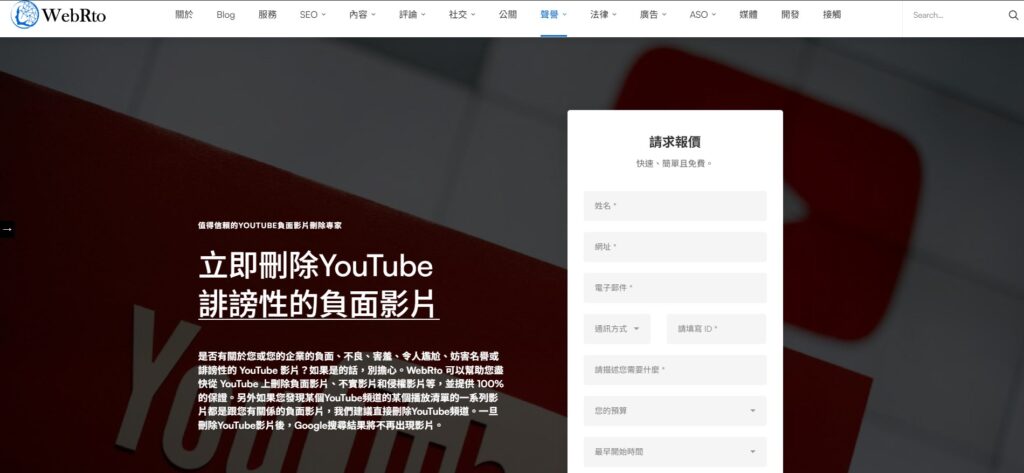Open the 媒體 menu item
1024x473 pixels.
coord(748,14)
